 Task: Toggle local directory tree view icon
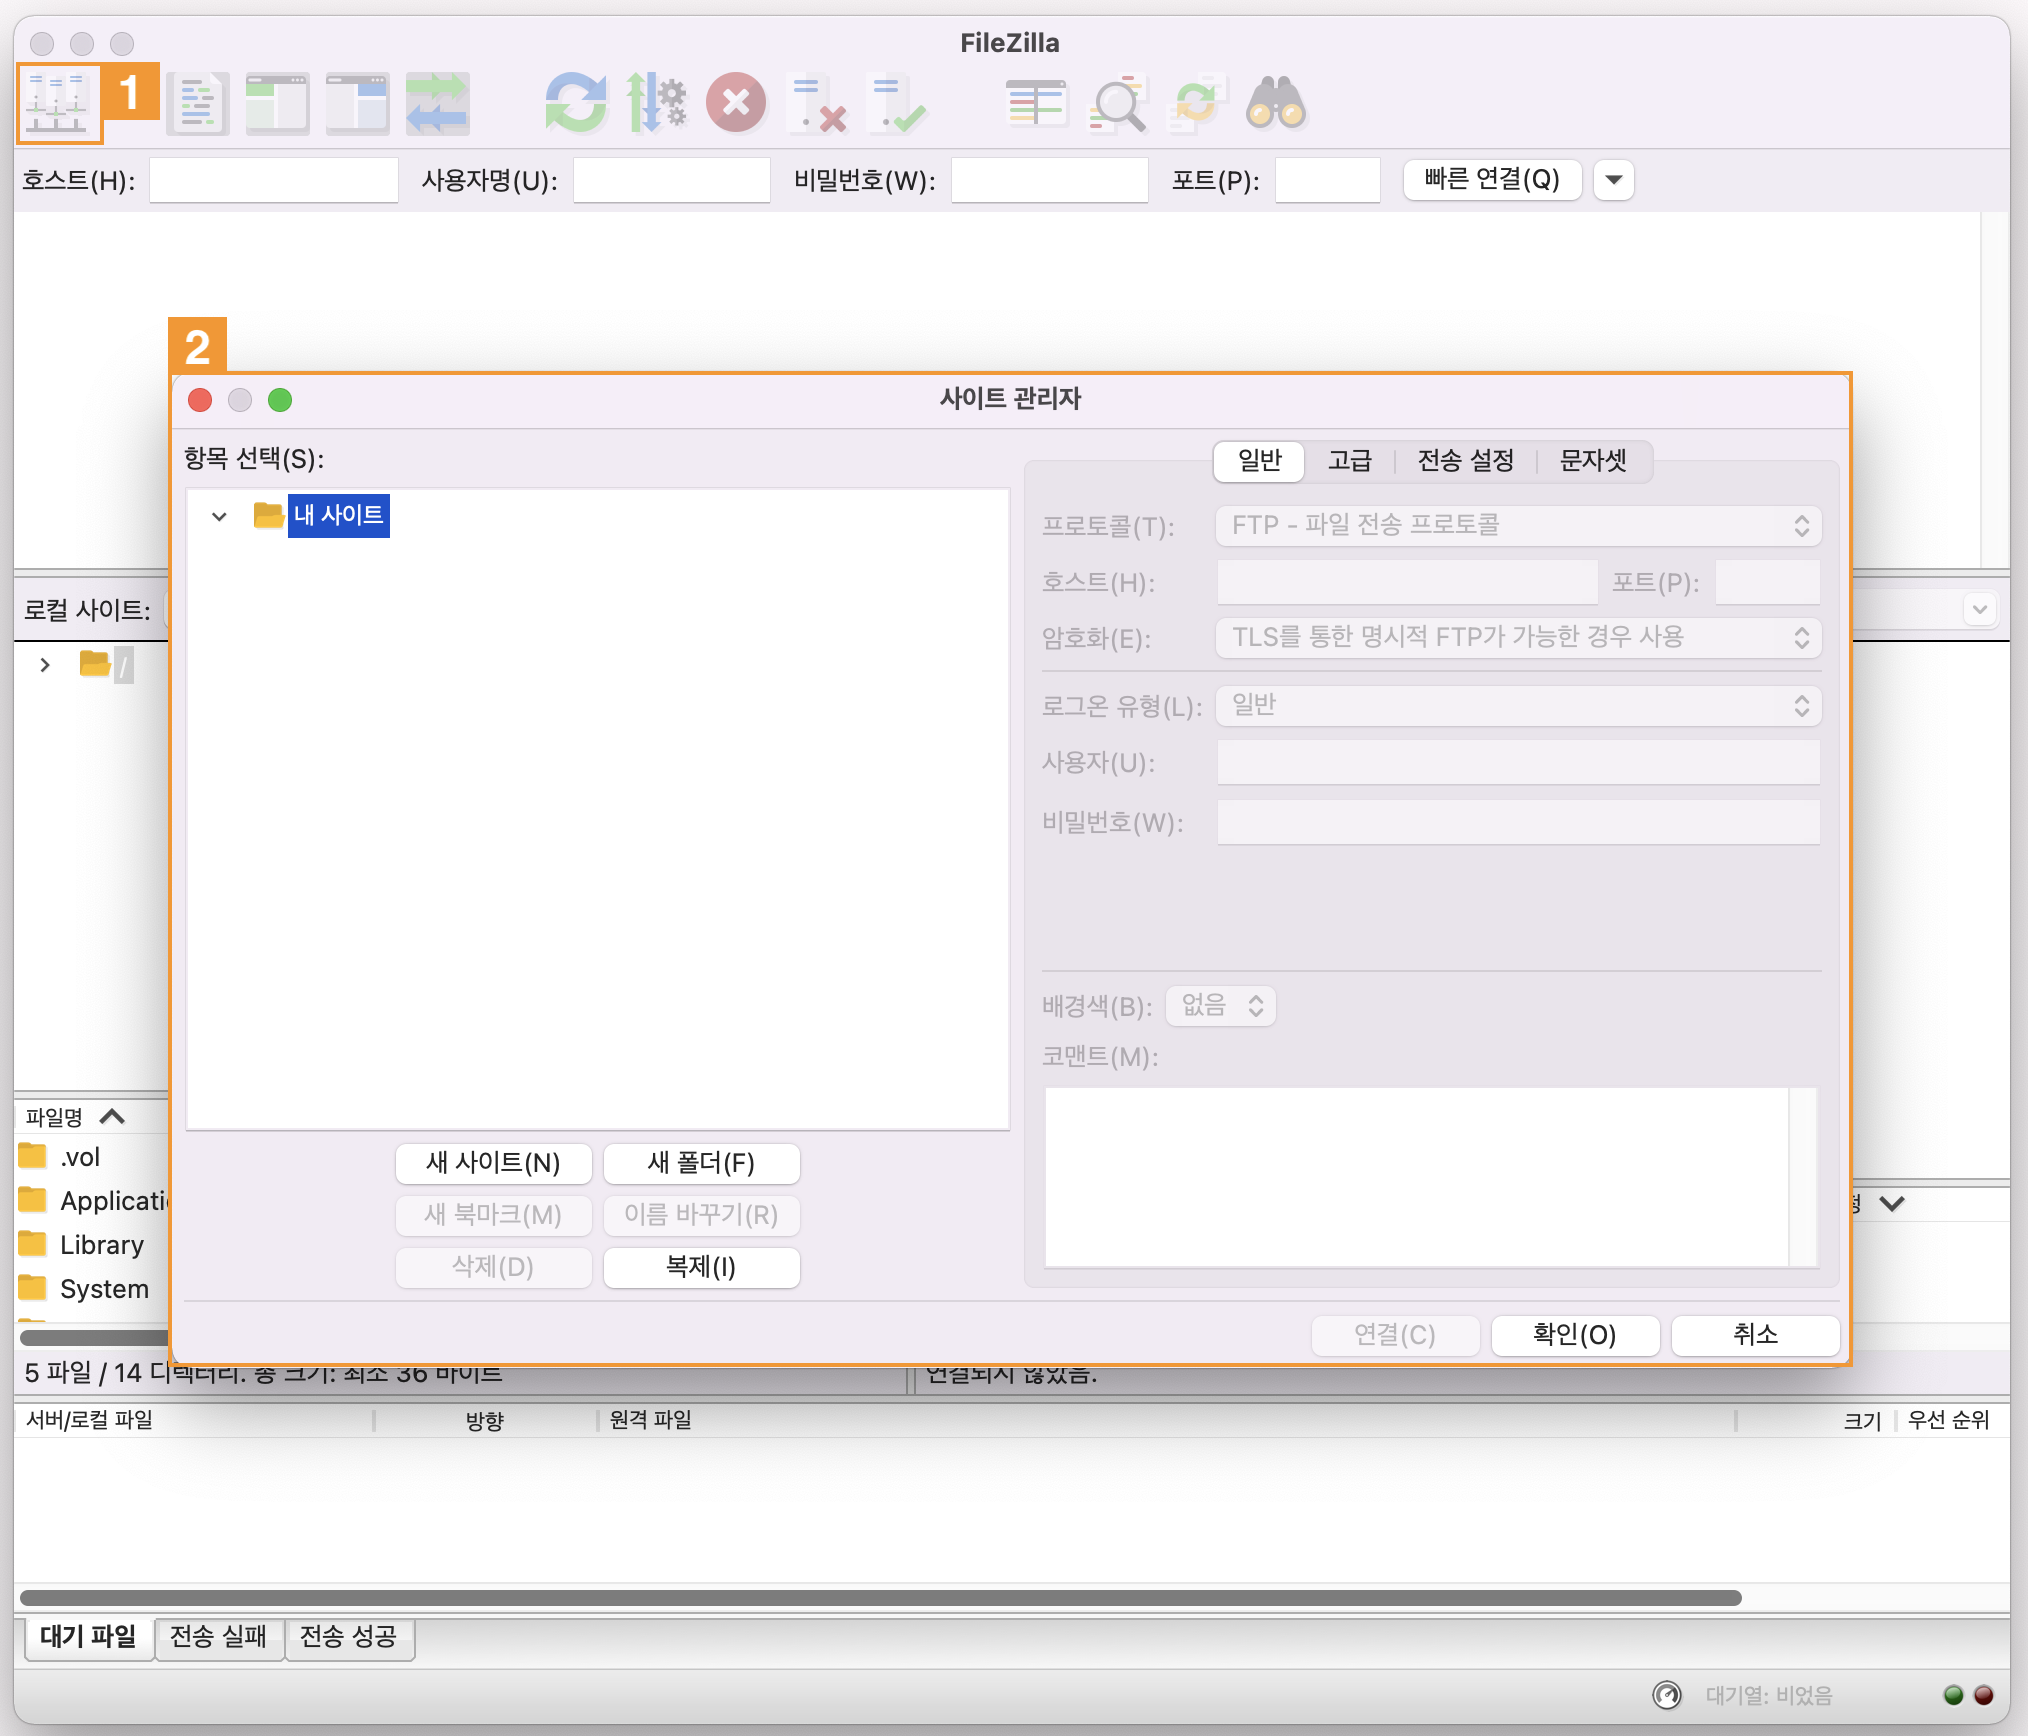pos(277,103)
